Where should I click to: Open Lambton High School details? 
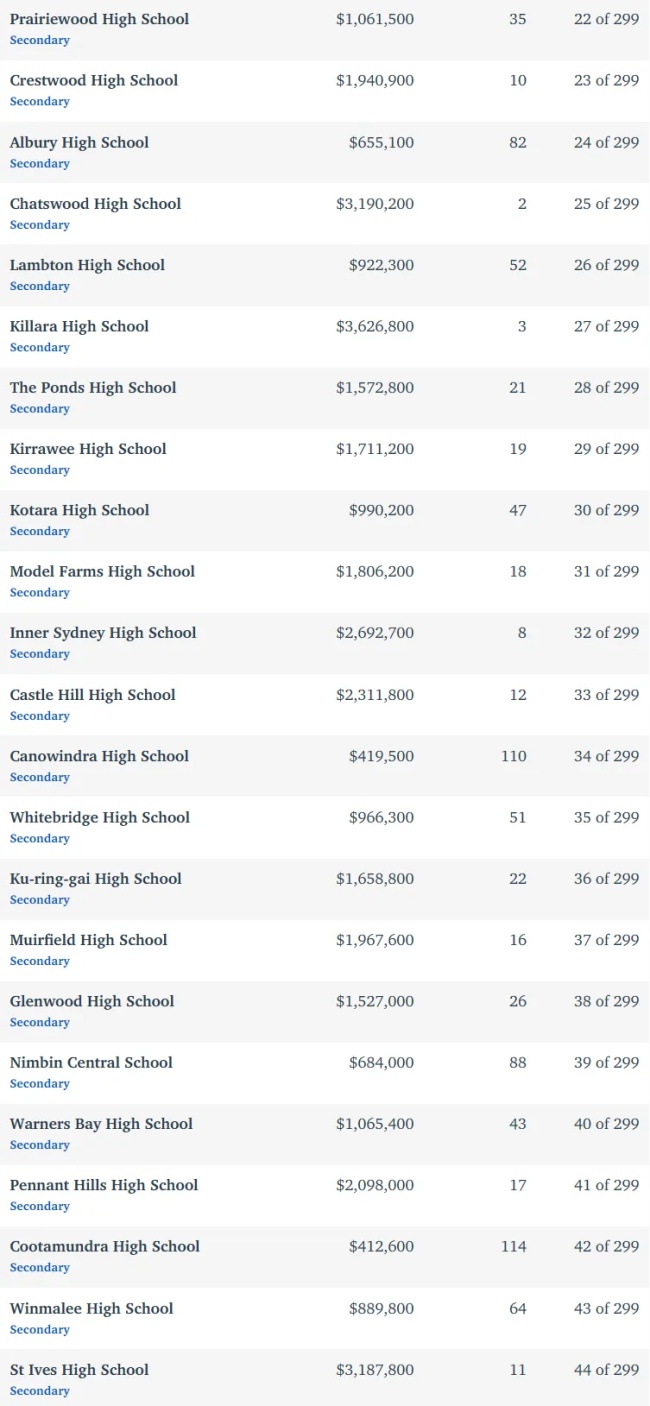87,265
